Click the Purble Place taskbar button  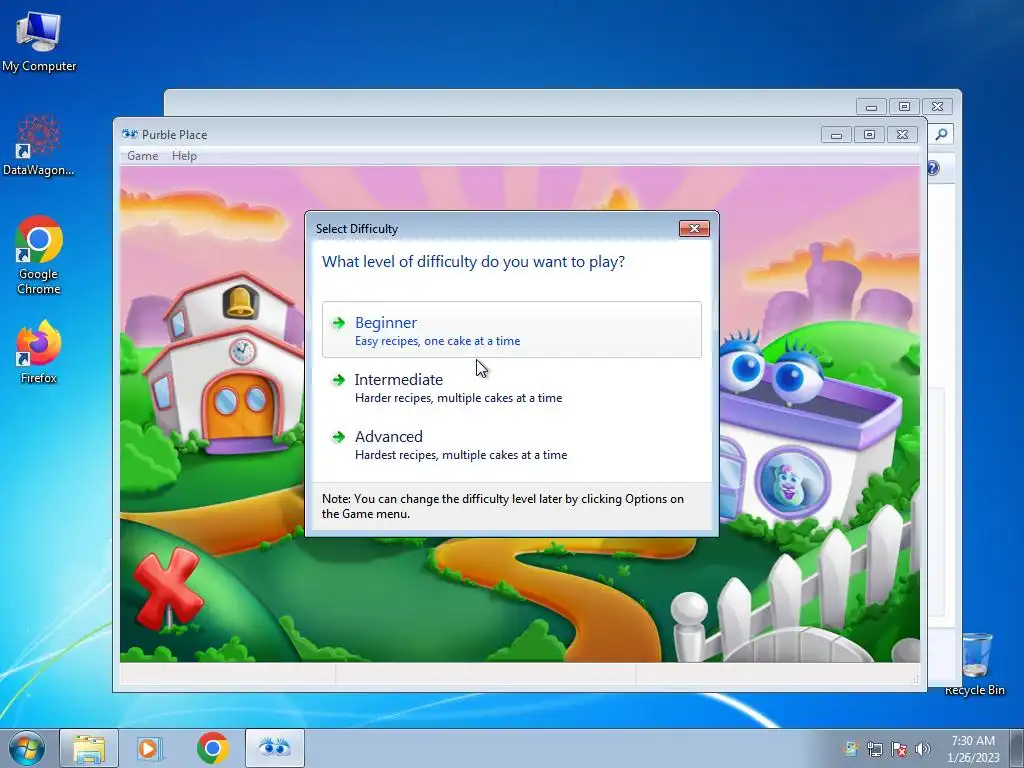[x=274, y=748]
